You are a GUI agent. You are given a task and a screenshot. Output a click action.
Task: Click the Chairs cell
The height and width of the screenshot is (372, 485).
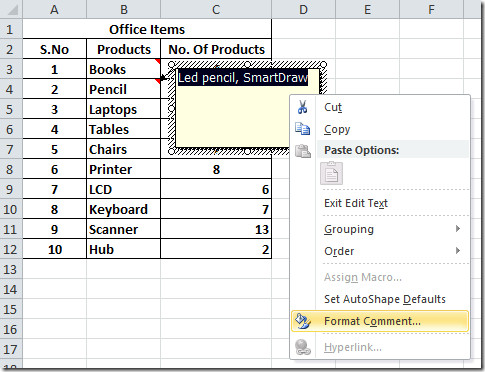[124, 149]
